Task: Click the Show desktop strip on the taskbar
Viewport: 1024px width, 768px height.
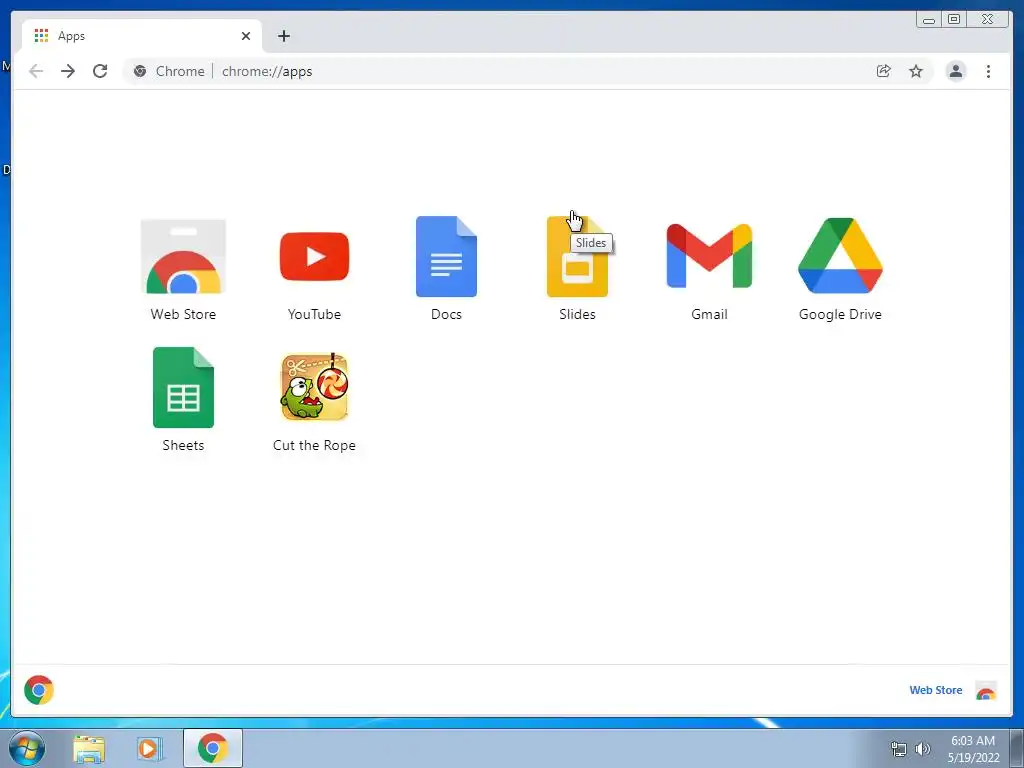Action: click(x=1017, y=748)
